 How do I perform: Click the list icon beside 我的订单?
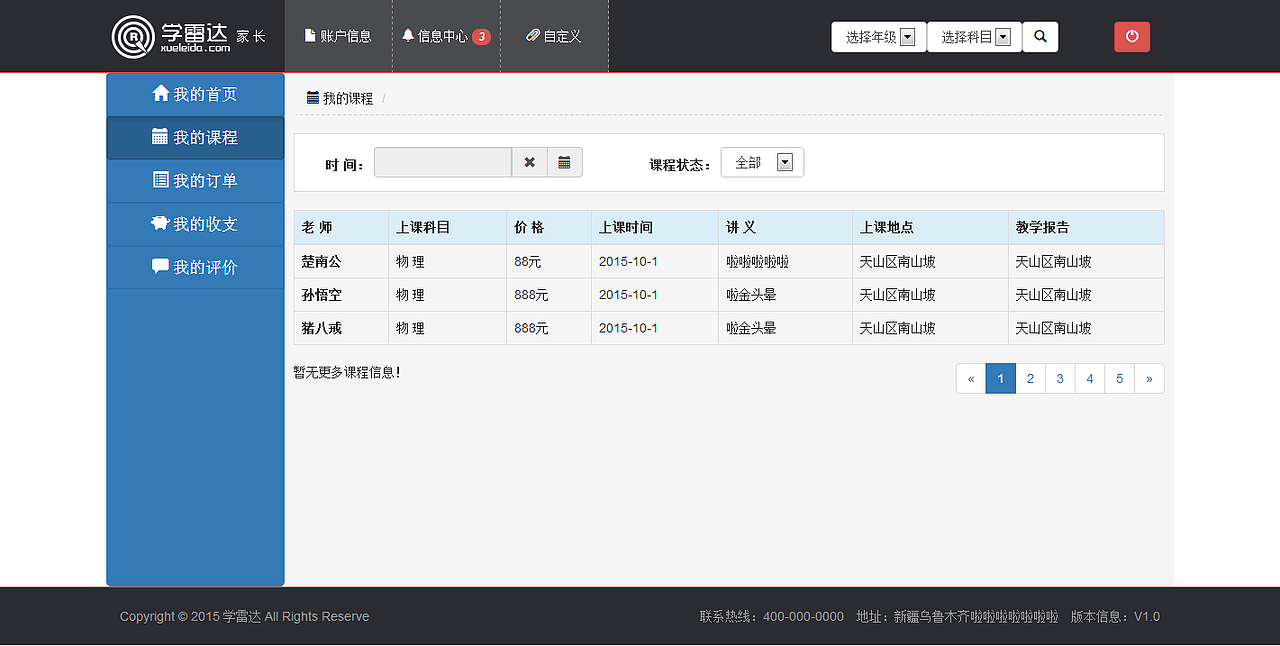pos(161,180)
